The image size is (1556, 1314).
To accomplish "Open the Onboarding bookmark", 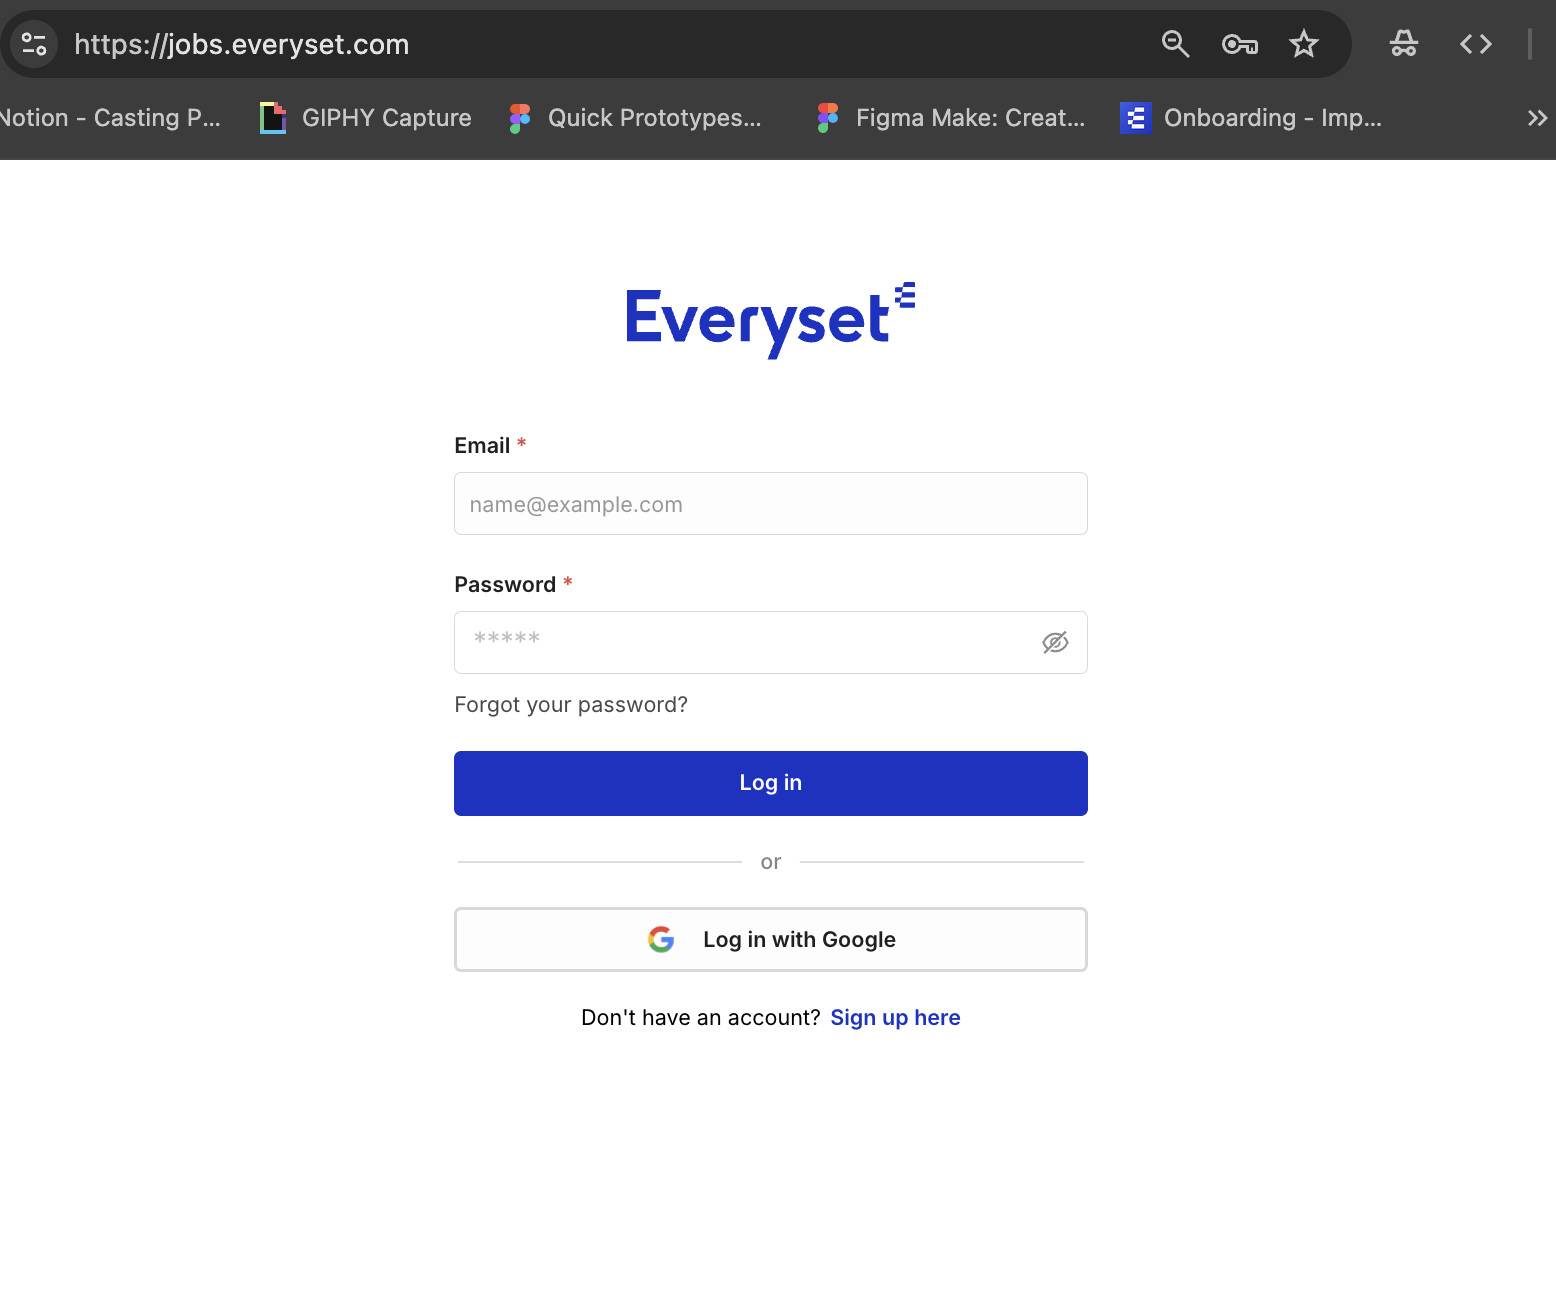I will click(1251, 118).
